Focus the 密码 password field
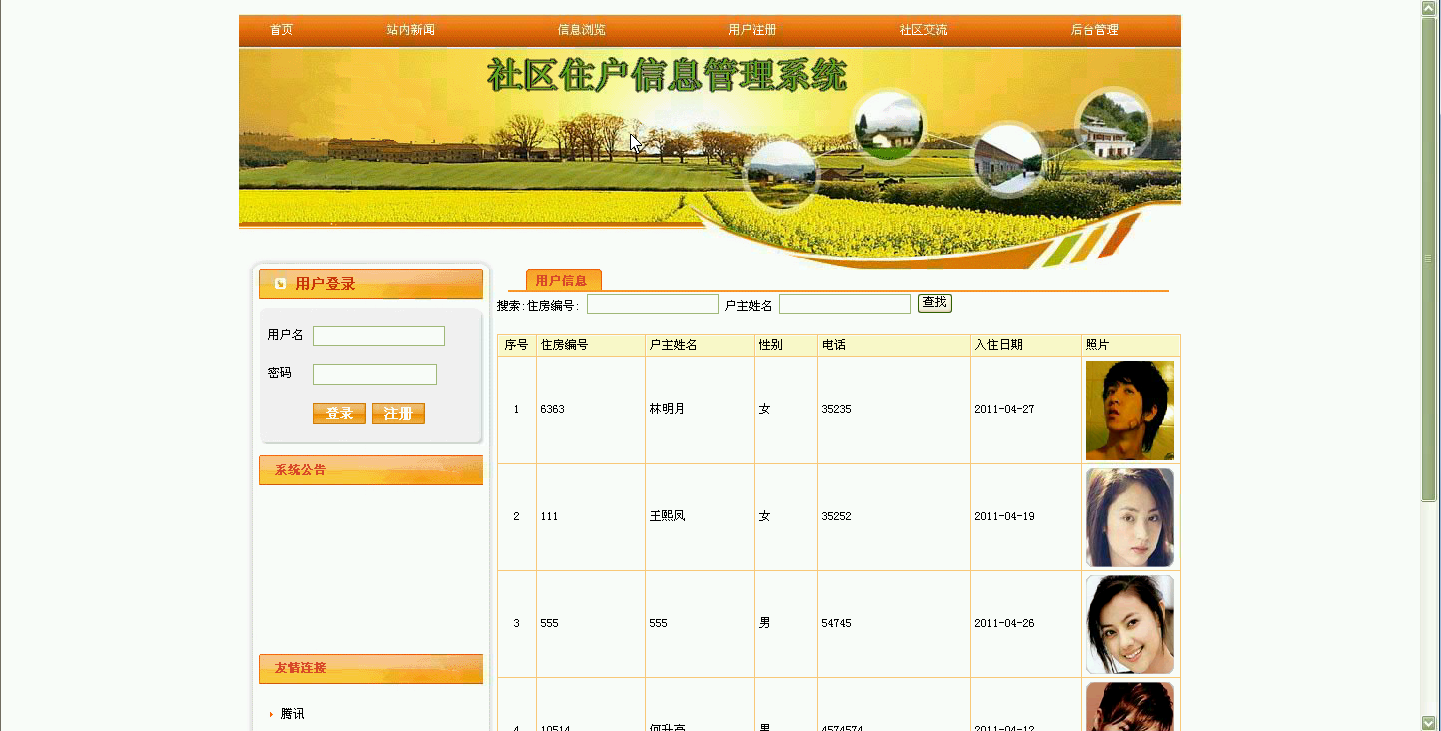 (x=375, y=374)
